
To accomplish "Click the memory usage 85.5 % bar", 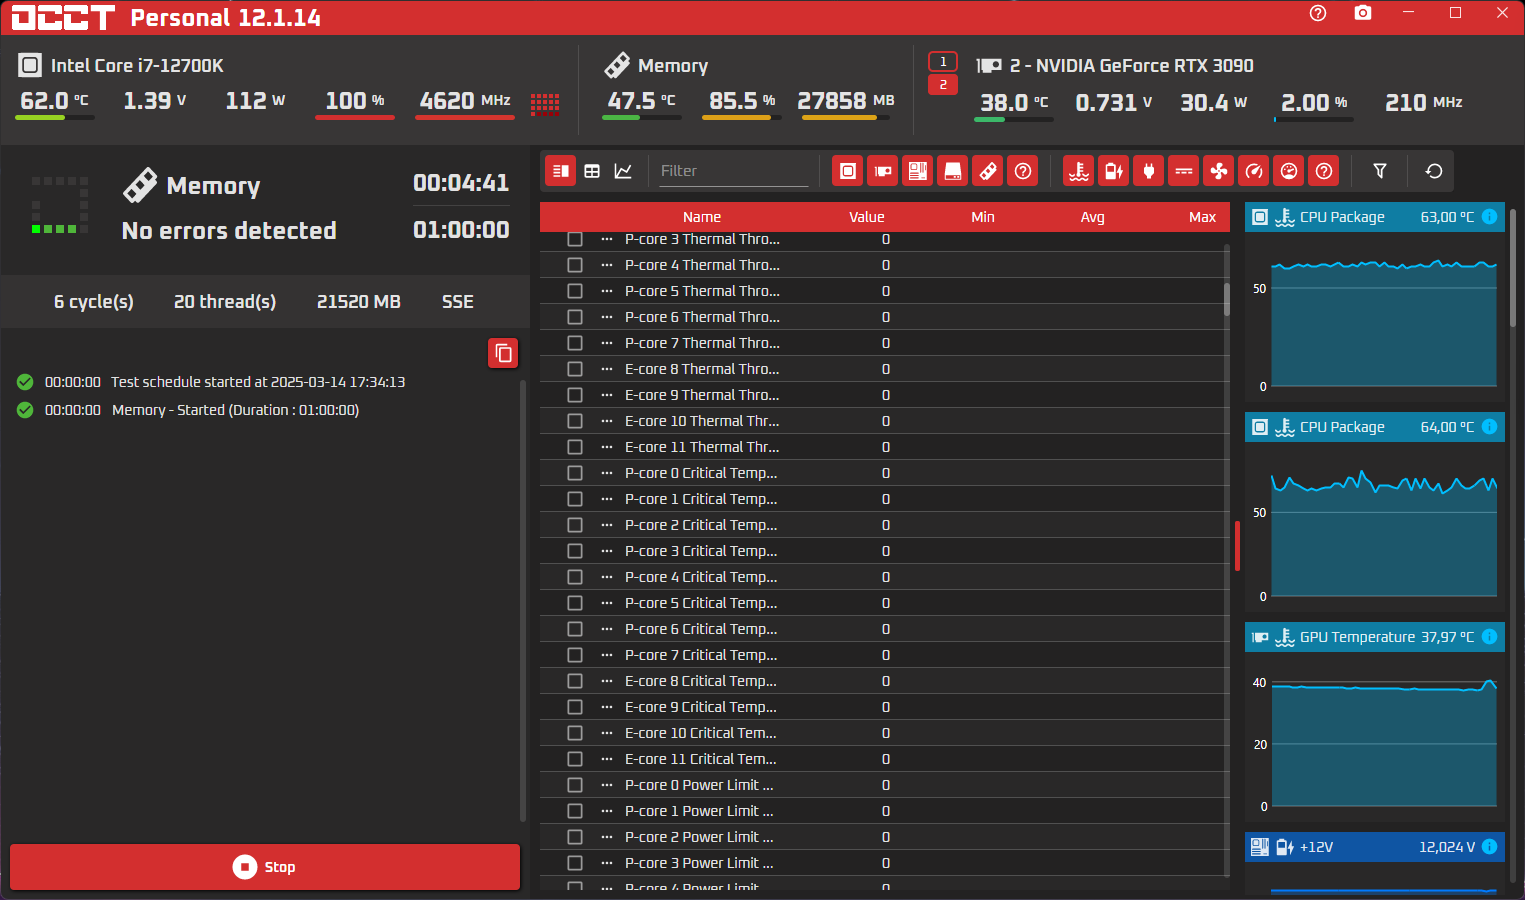I will (742, 117).
